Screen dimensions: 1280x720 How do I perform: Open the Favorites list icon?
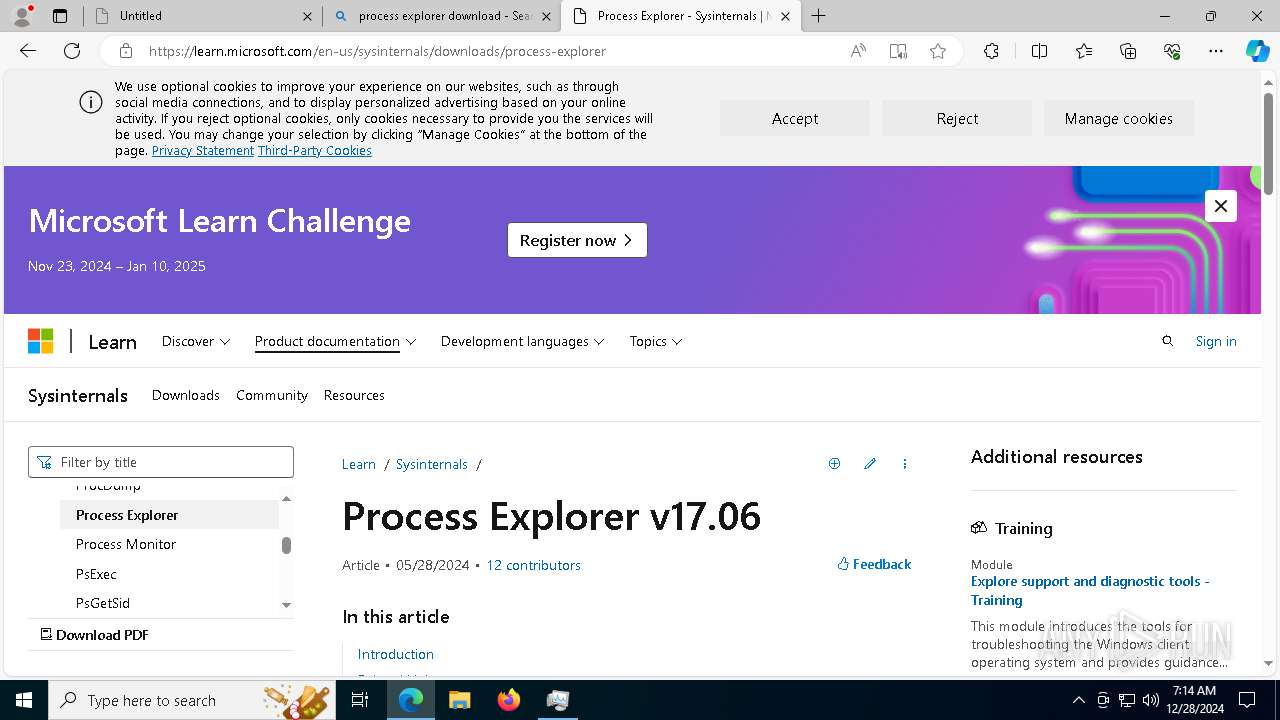[1084, 51]
